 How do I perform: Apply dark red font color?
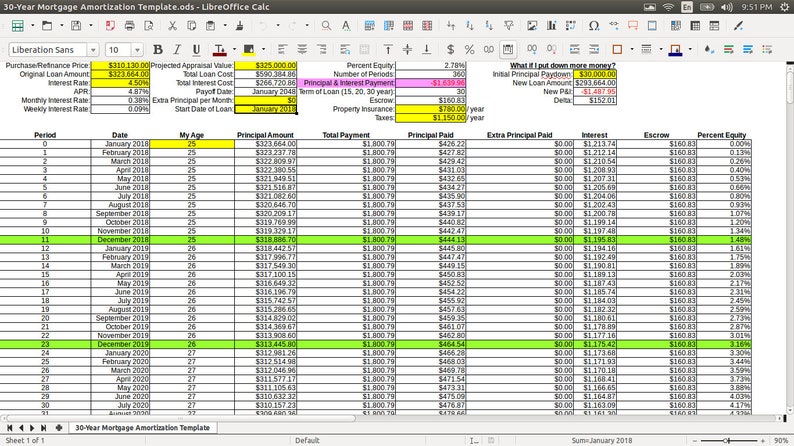click(219, 49)
